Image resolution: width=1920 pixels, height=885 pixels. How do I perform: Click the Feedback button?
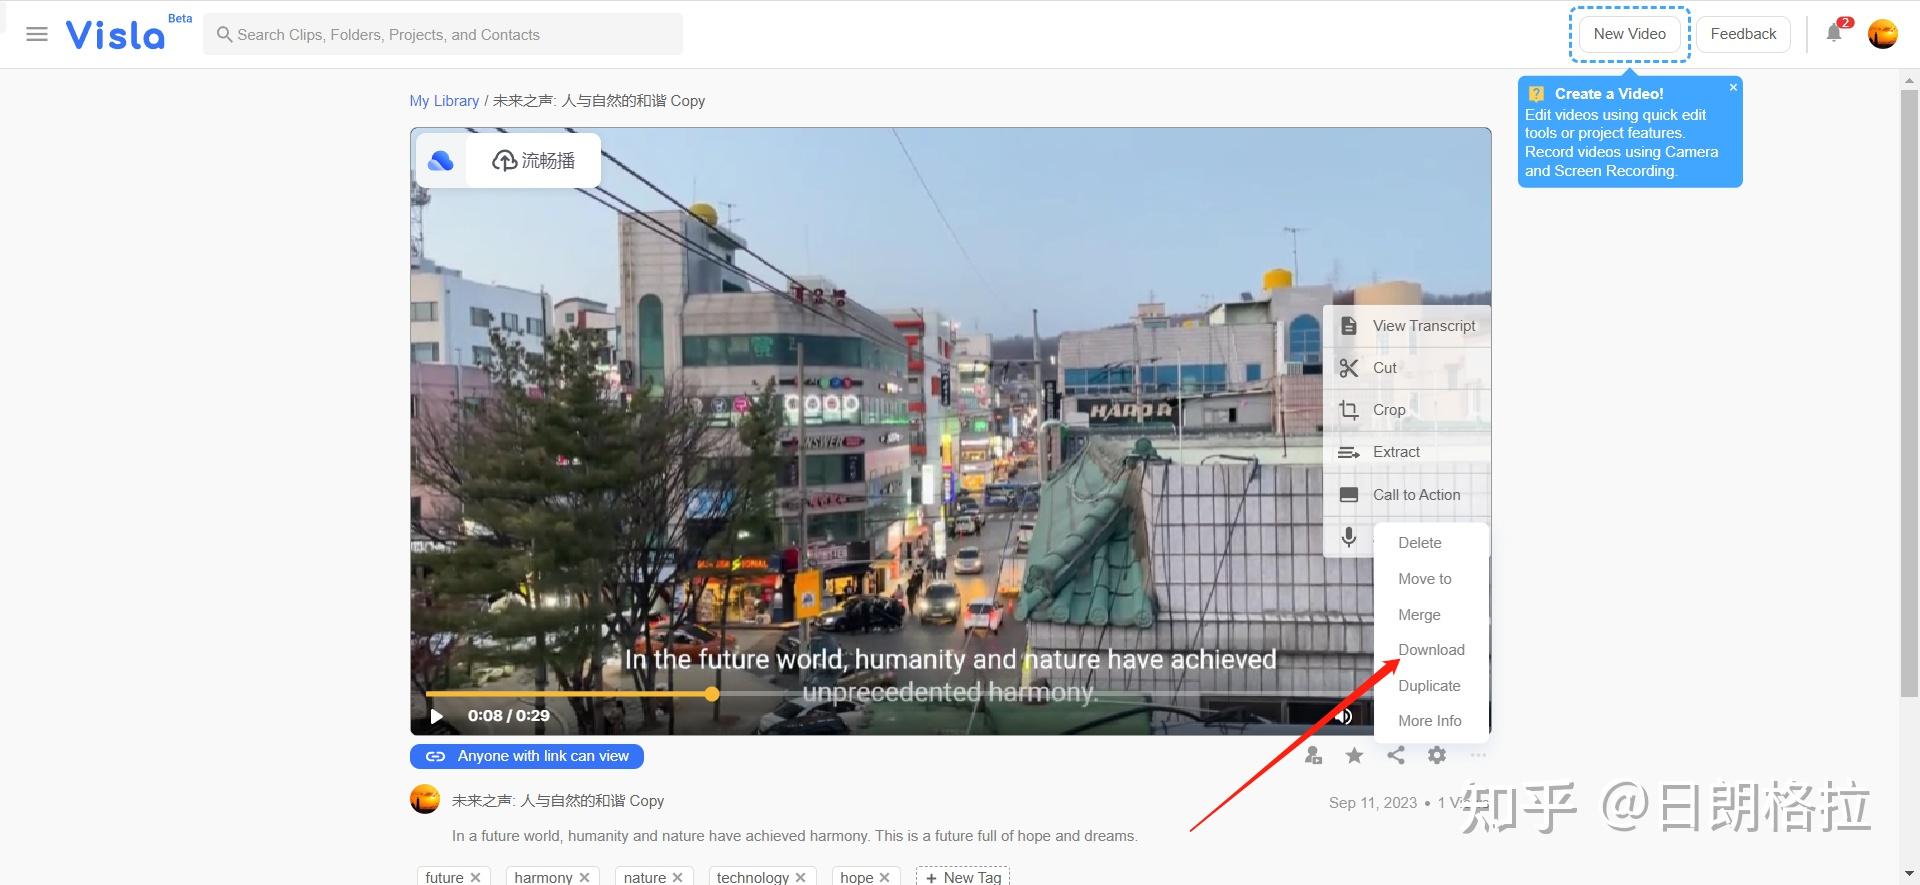pyautogui.click(x=1743, y=34)
